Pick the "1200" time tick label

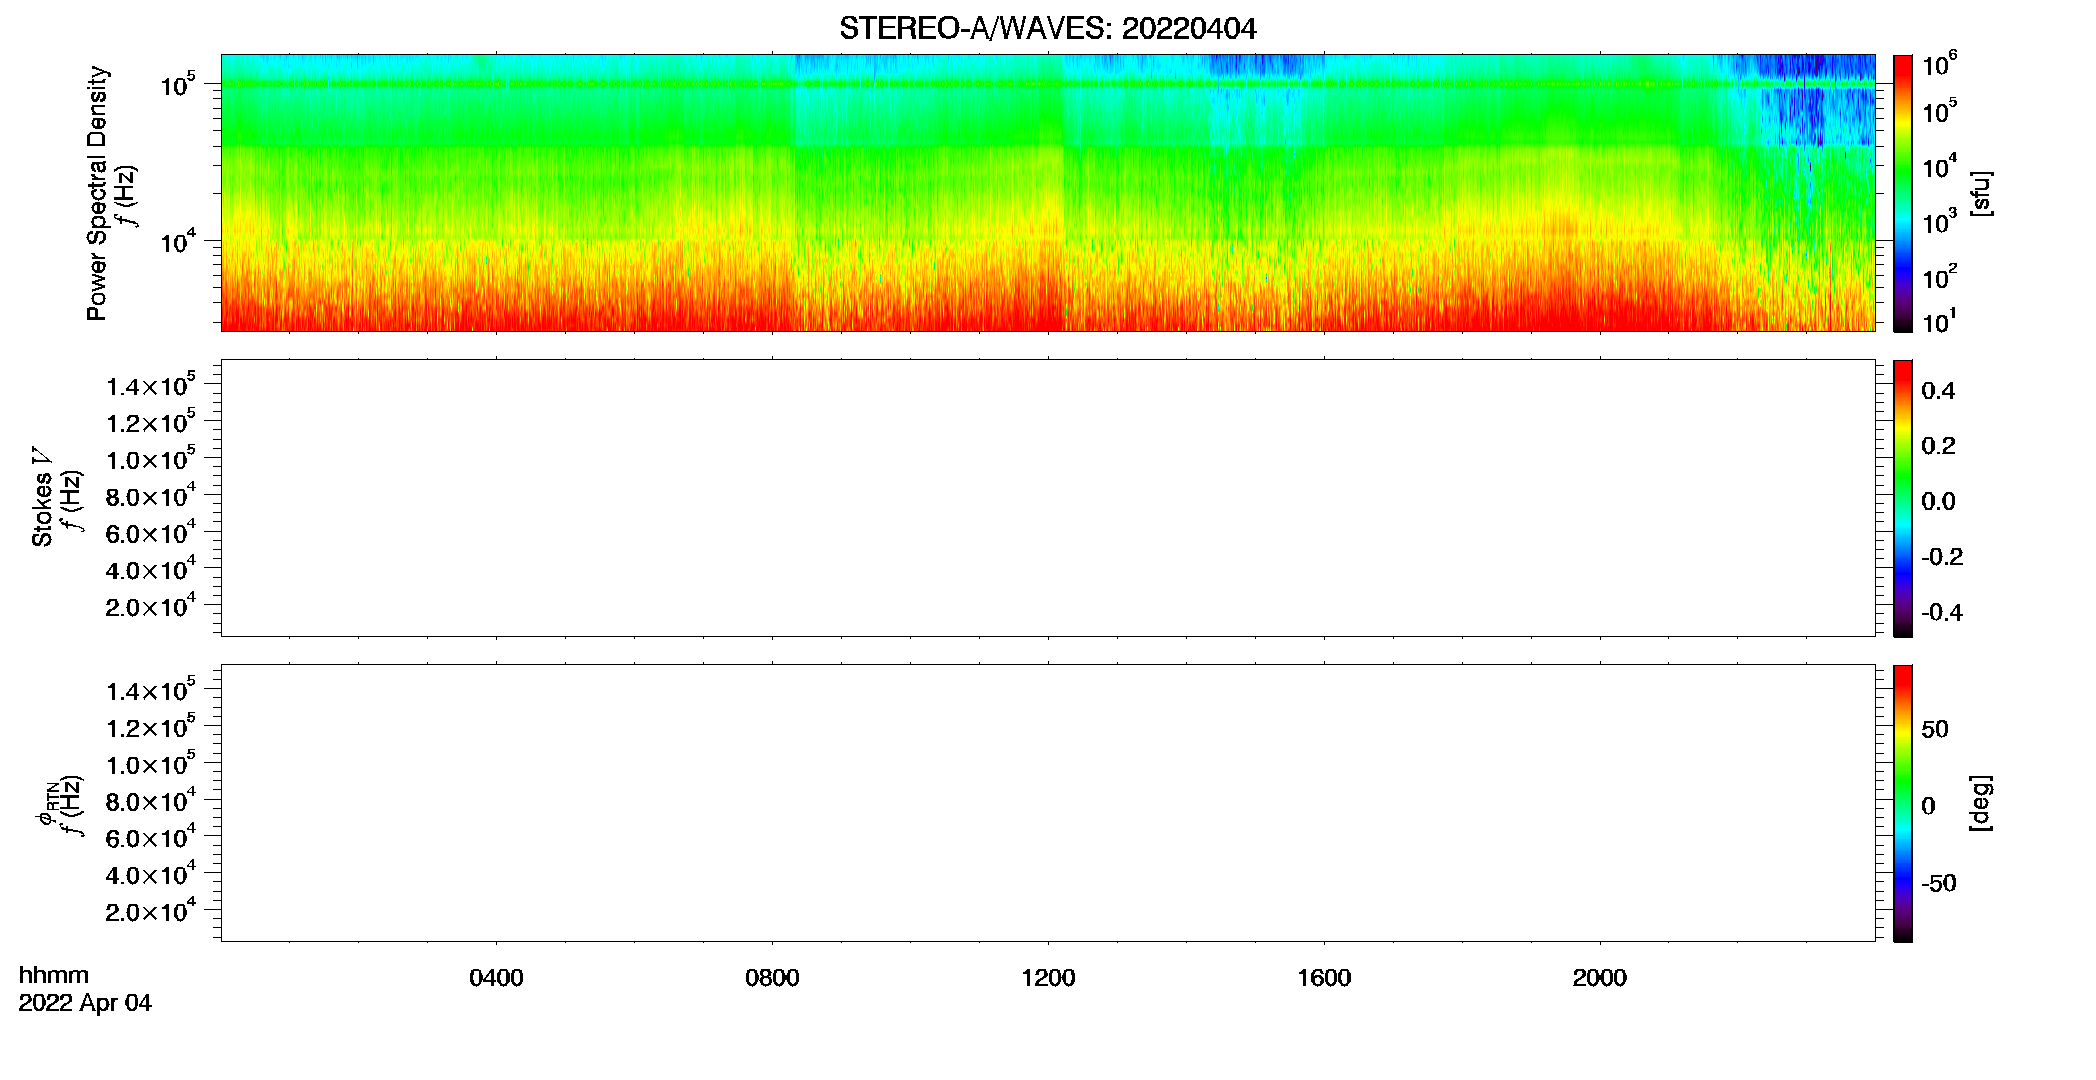[x=1048, y=978]
